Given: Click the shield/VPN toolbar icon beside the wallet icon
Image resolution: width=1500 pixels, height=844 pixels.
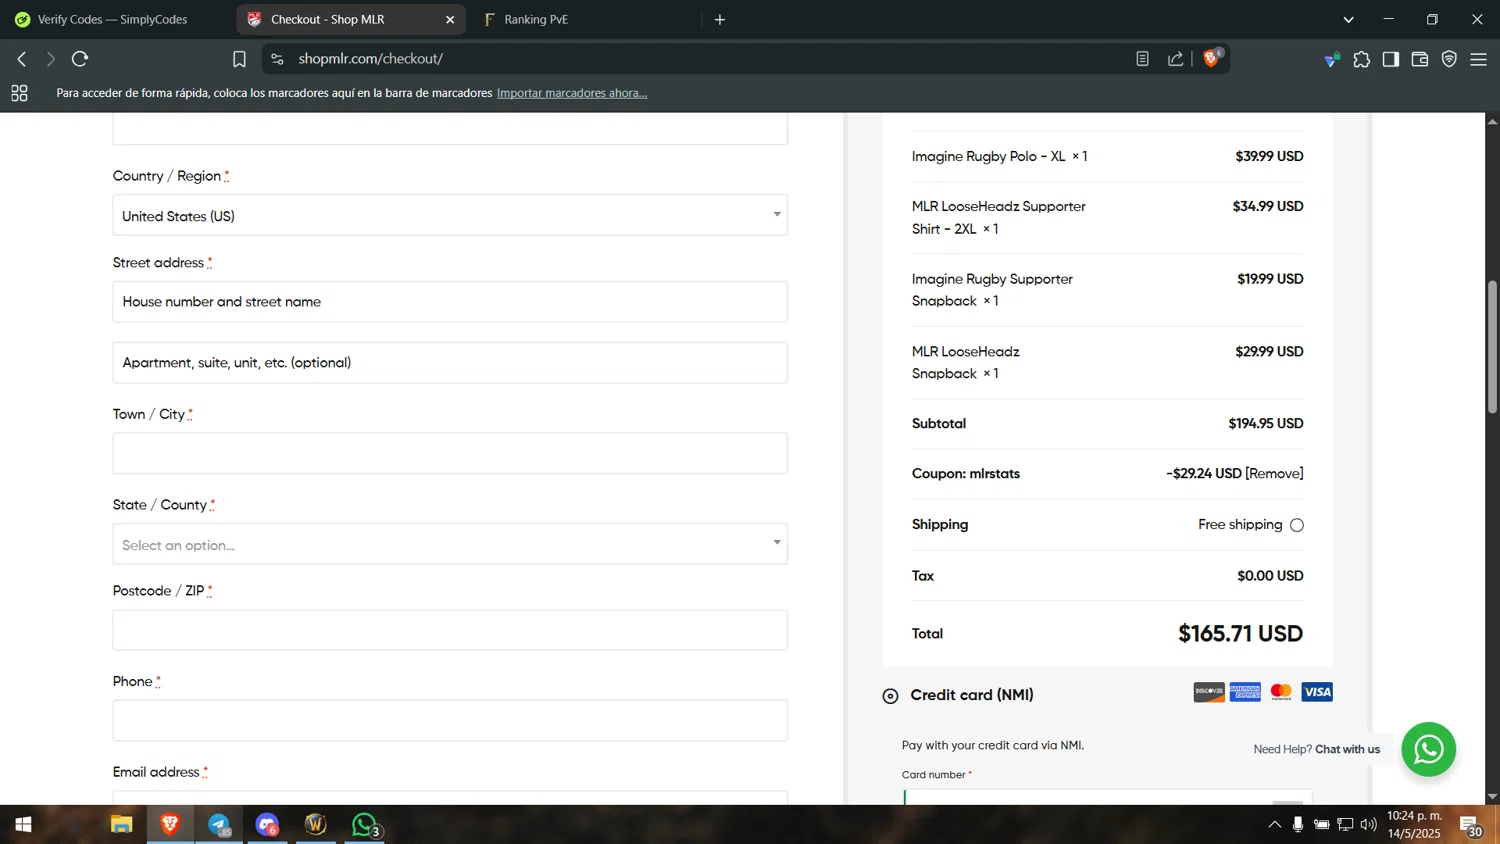Looking at the screenshot, I should pos(1449,60).
